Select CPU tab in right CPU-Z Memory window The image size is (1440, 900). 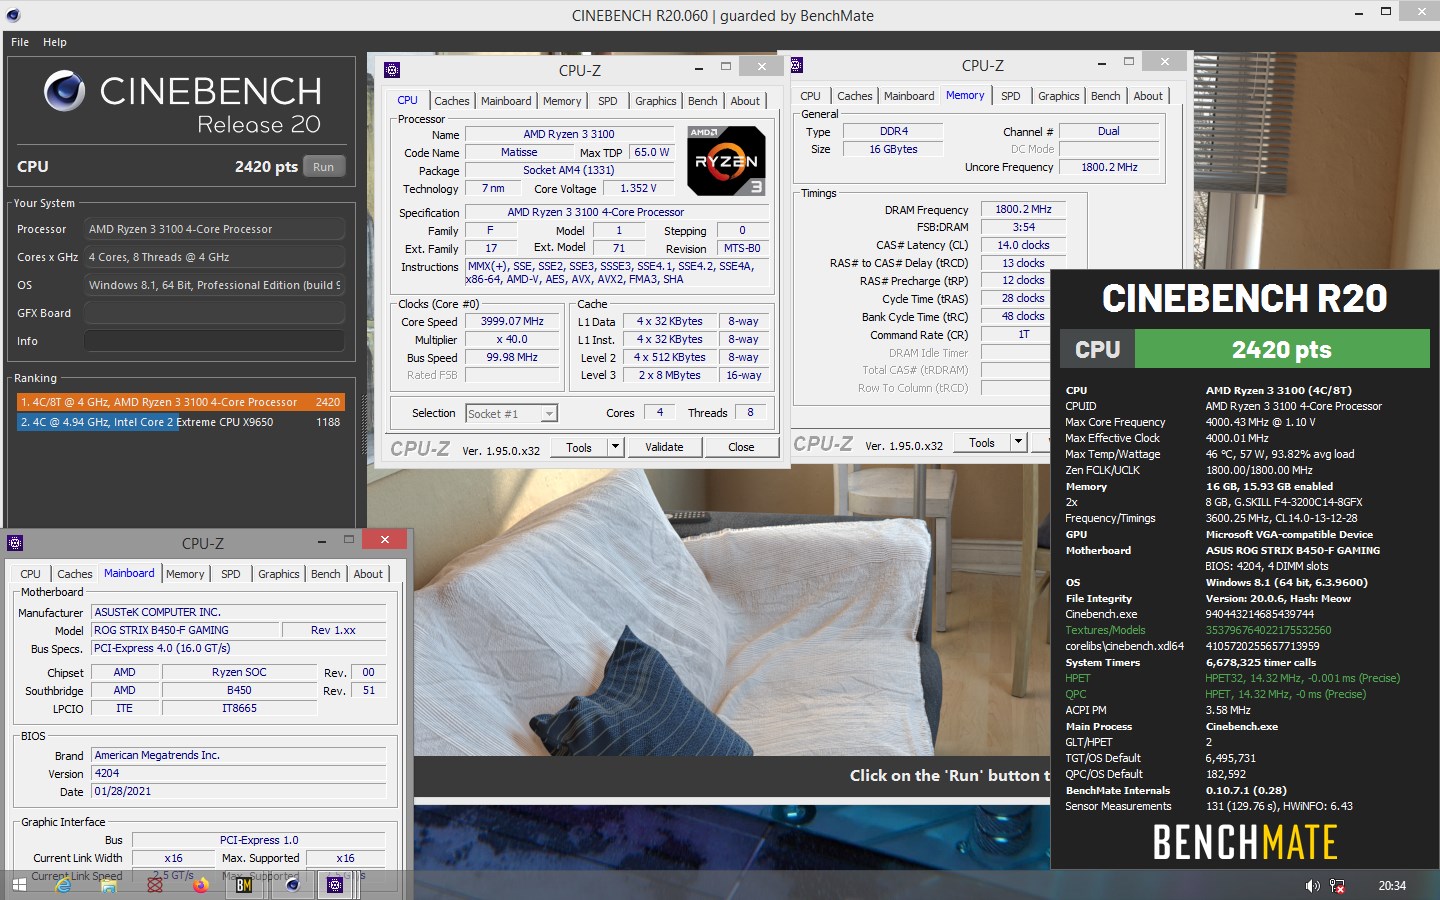(x=811, y=96)
